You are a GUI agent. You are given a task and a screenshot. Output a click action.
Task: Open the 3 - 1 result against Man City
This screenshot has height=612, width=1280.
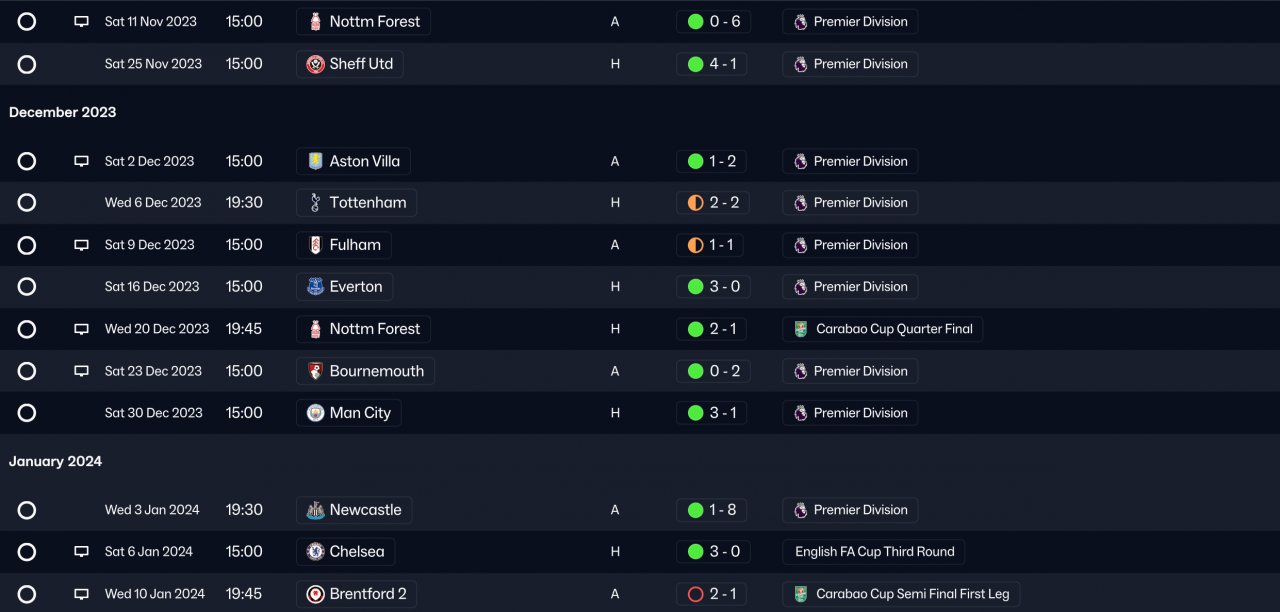712,413
